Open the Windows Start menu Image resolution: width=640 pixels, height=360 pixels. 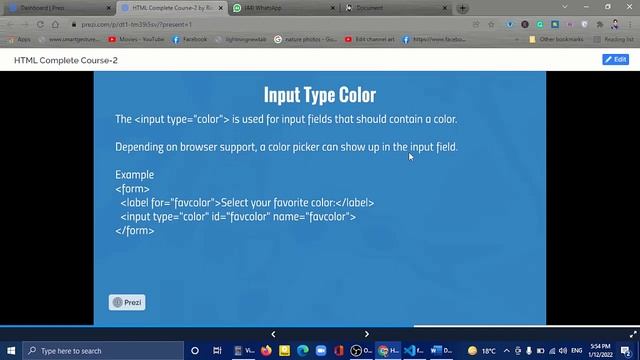click(11, 351)
